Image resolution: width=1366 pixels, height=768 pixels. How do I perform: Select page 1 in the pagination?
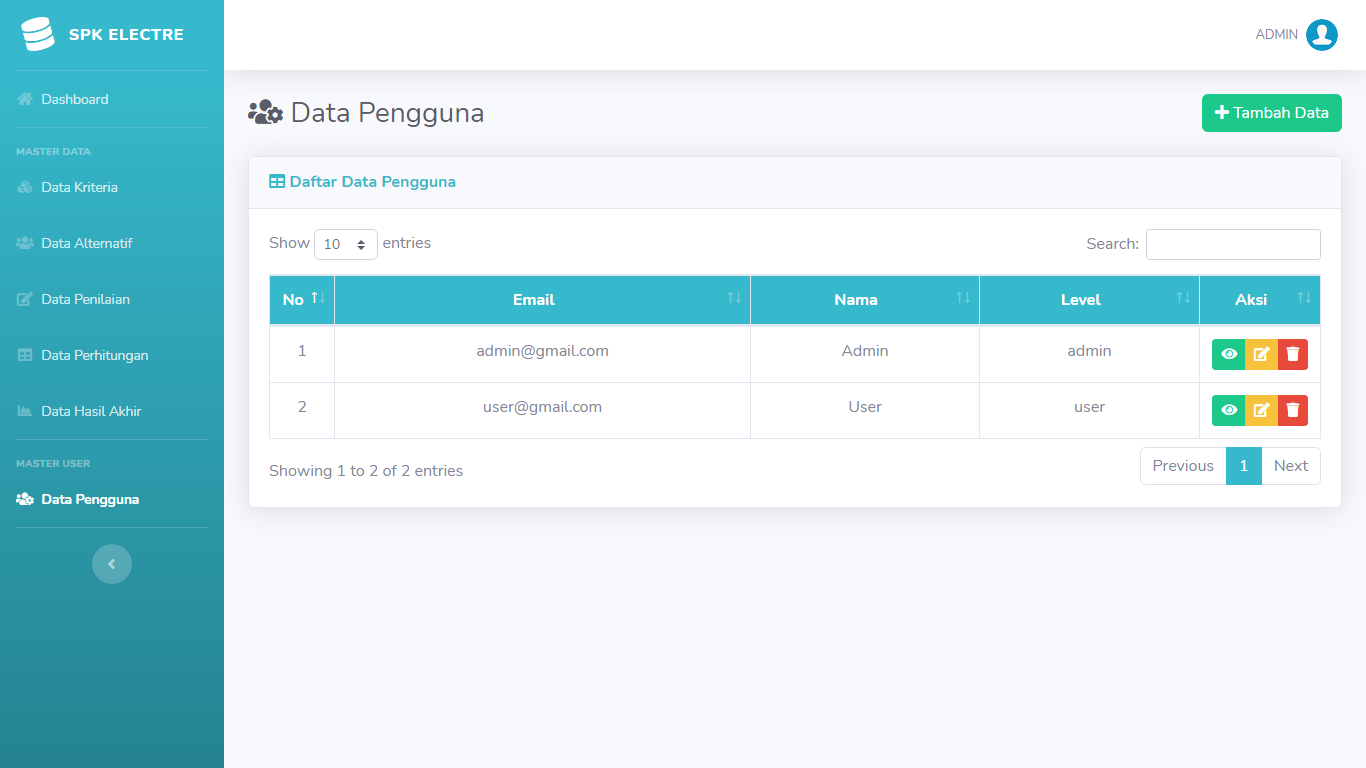coord(1244,466)
